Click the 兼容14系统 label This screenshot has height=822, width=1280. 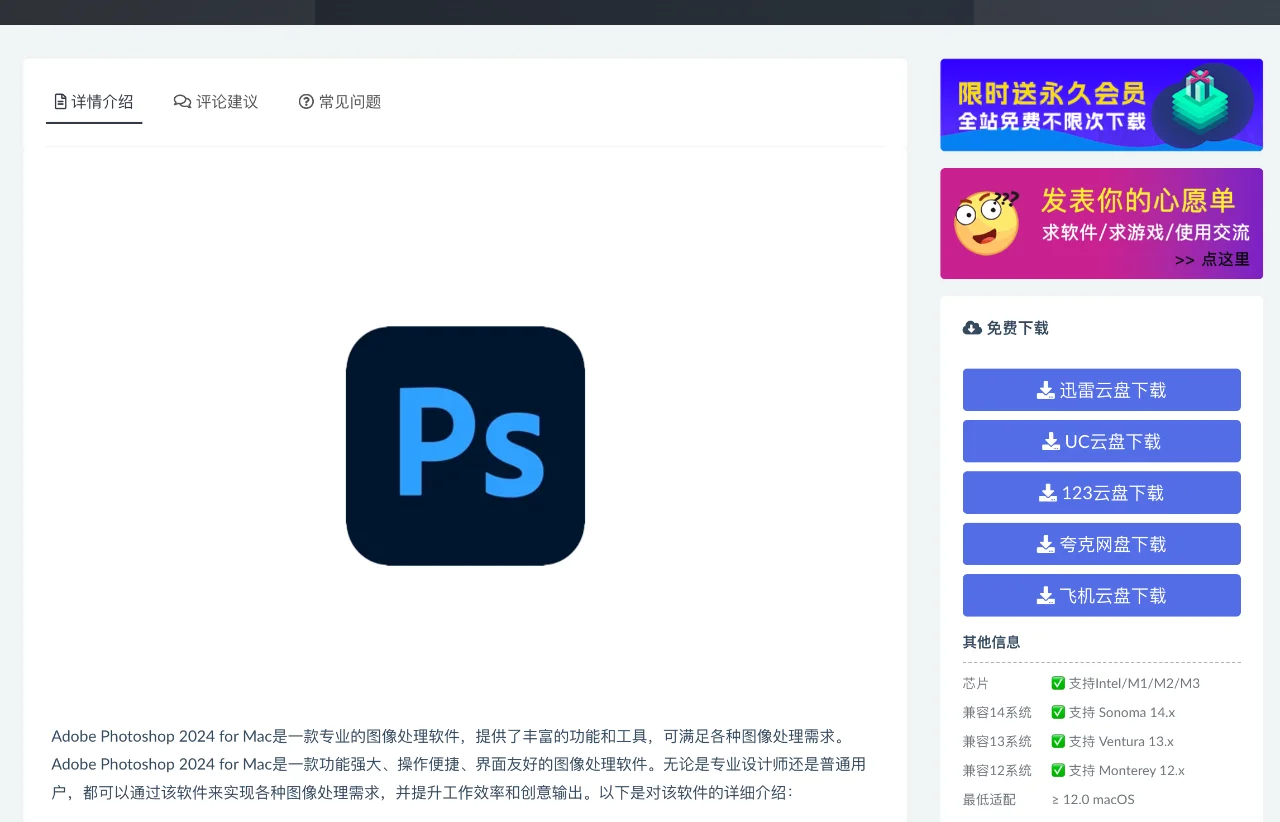pos(997,712)
